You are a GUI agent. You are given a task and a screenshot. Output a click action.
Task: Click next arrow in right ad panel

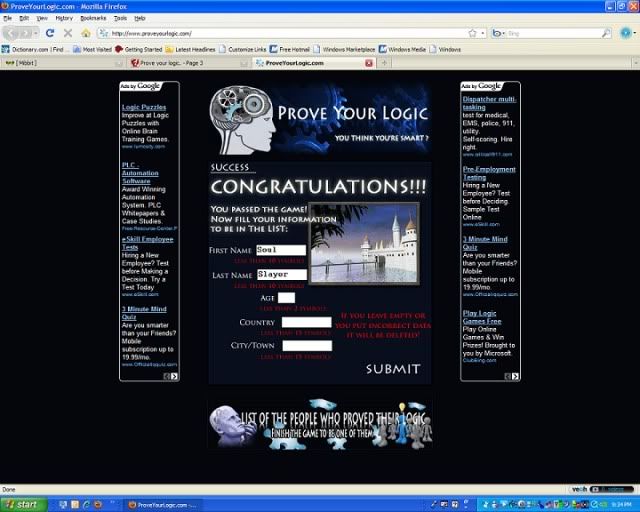point(515,376)
